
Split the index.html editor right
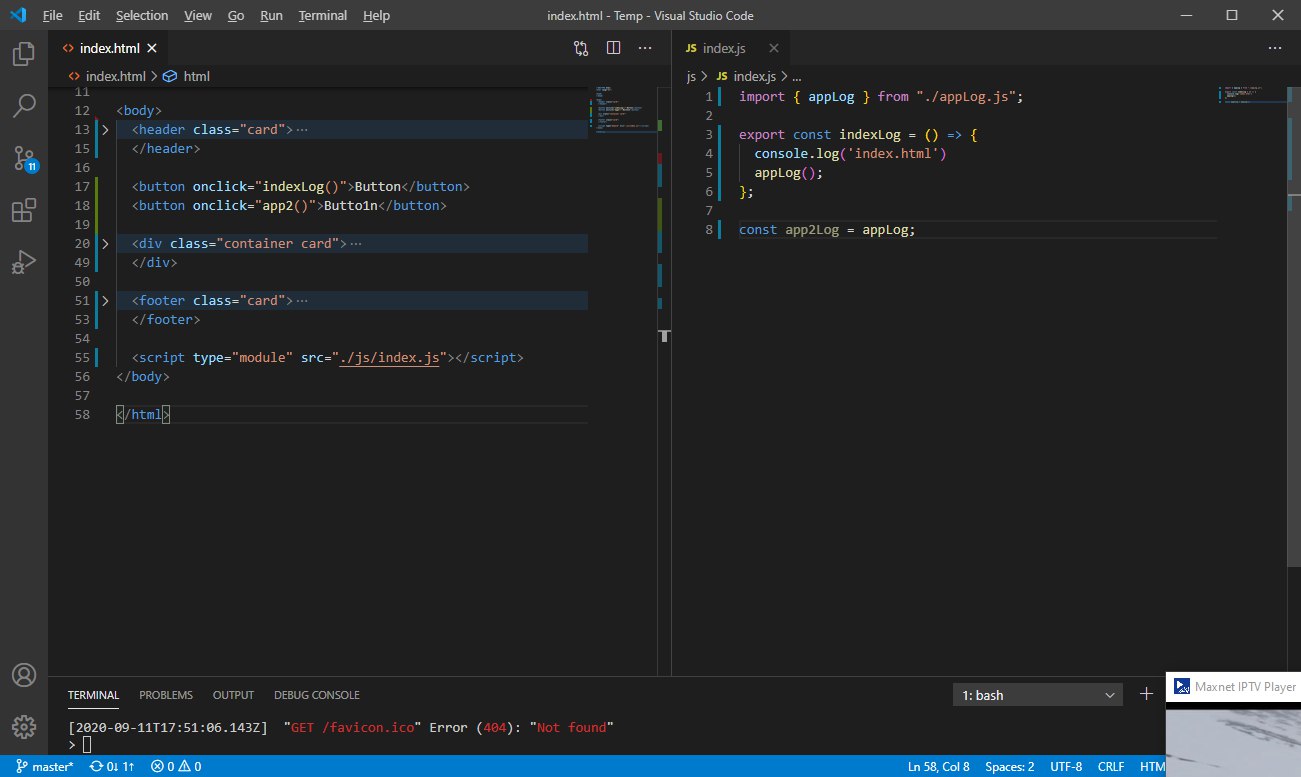tap(614, 47)
